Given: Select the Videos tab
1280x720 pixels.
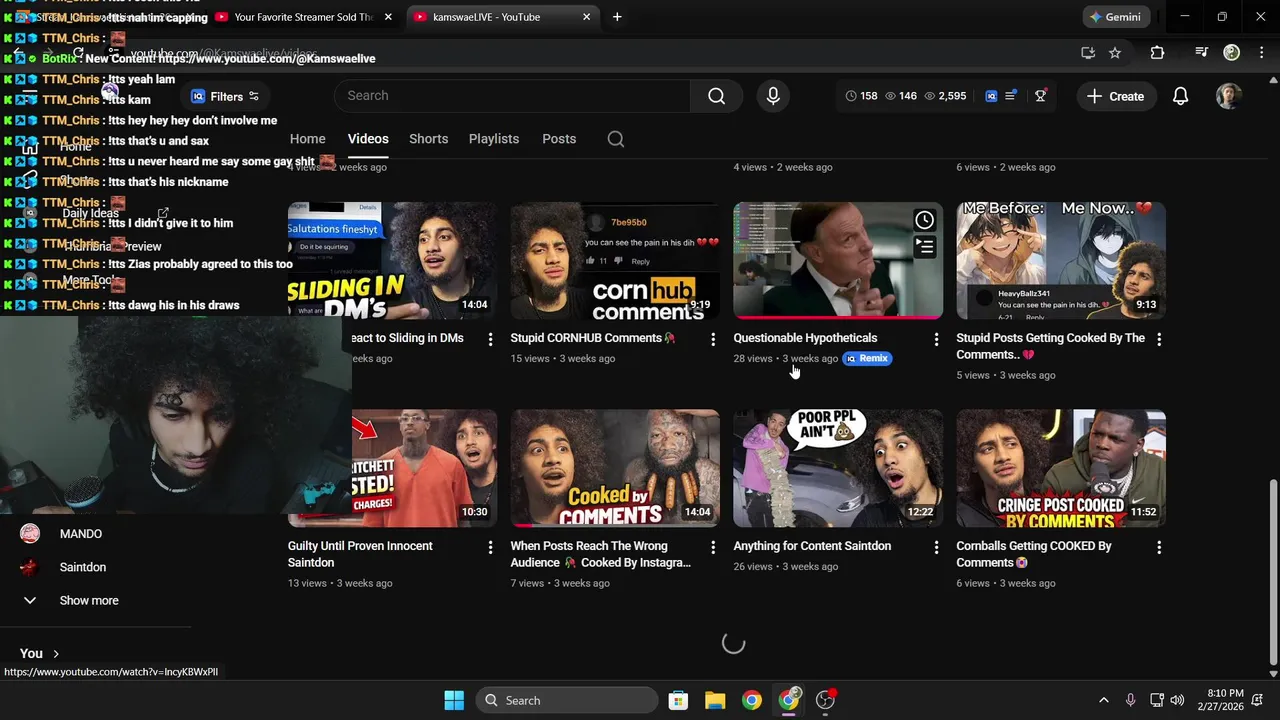Looking at the screenshot, I should click(x=368, y=139).
